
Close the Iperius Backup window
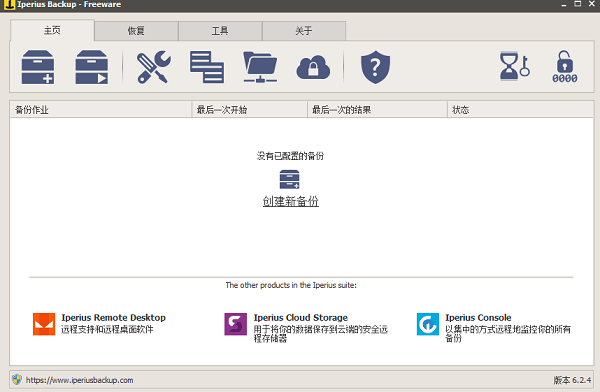[592, 4]
